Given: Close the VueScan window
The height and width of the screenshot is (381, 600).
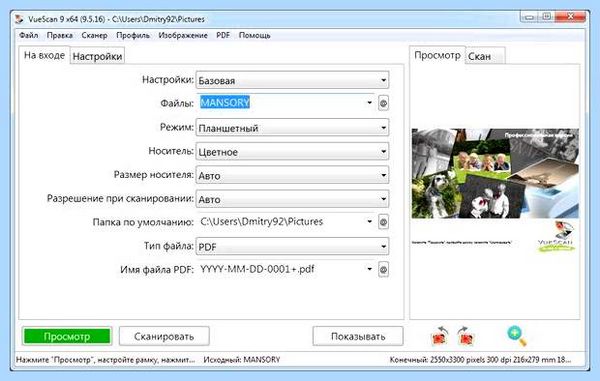Looking at the screenshot, I should pos(570,17).
